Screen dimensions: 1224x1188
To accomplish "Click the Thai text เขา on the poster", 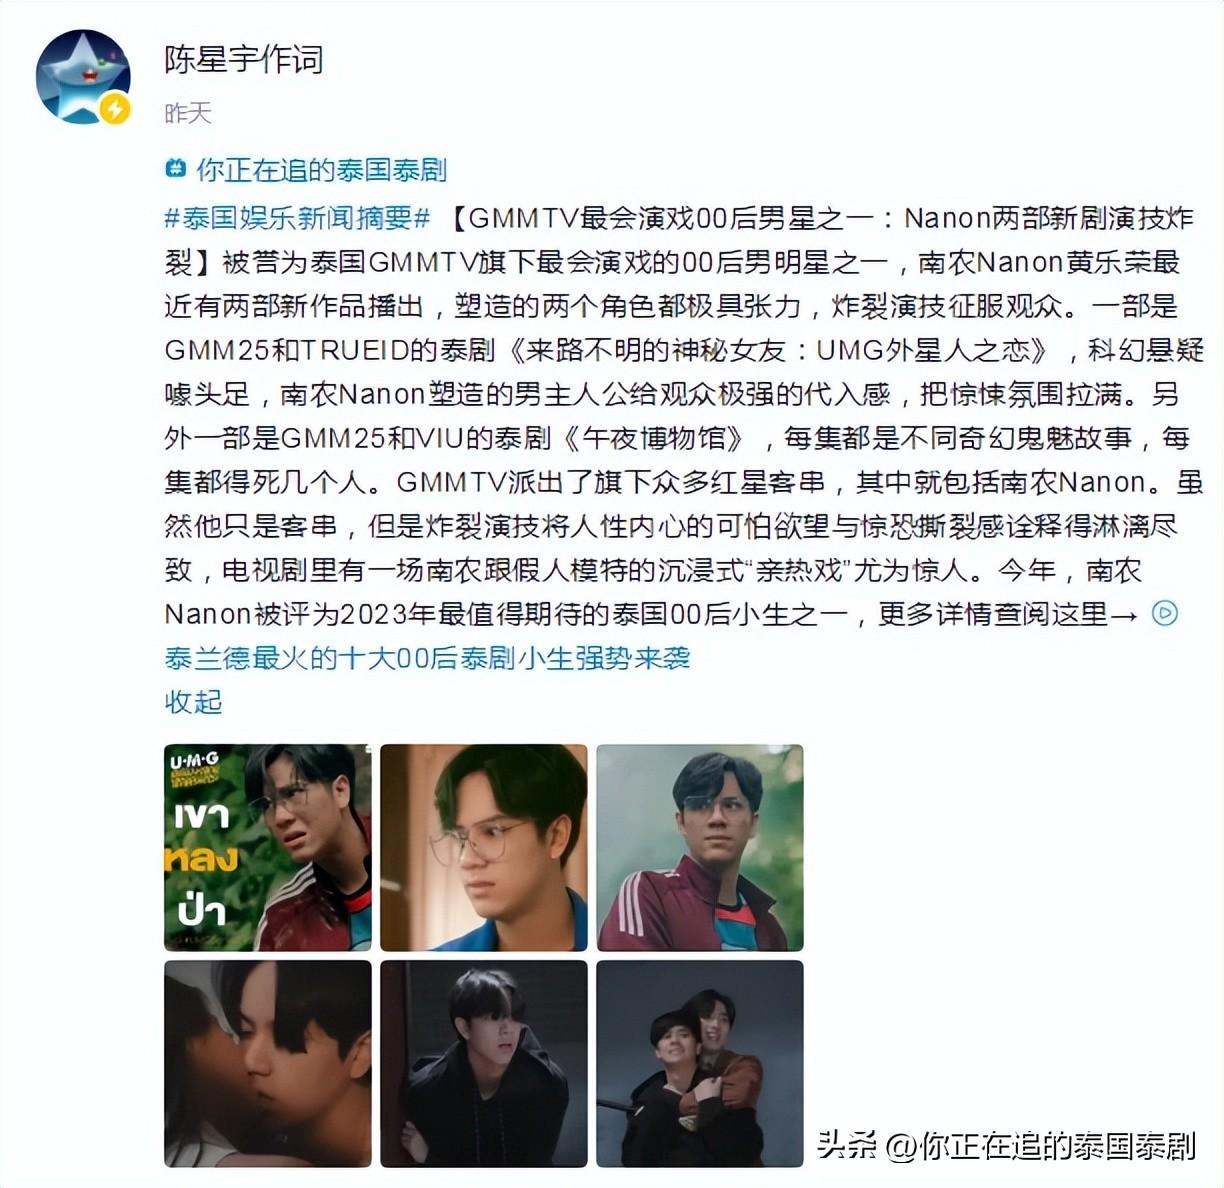I will (201, 815).
